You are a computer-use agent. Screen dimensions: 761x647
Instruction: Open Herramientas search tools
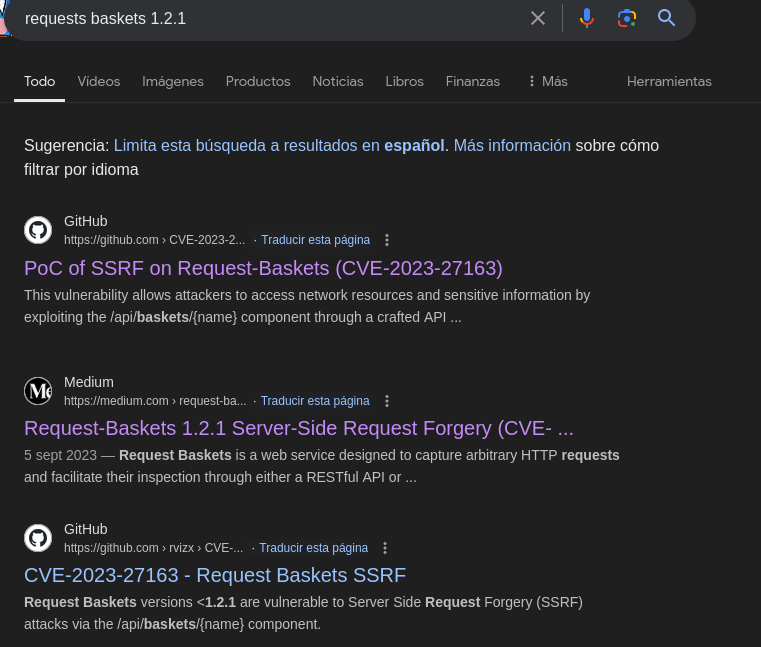(x=669, y=82)
